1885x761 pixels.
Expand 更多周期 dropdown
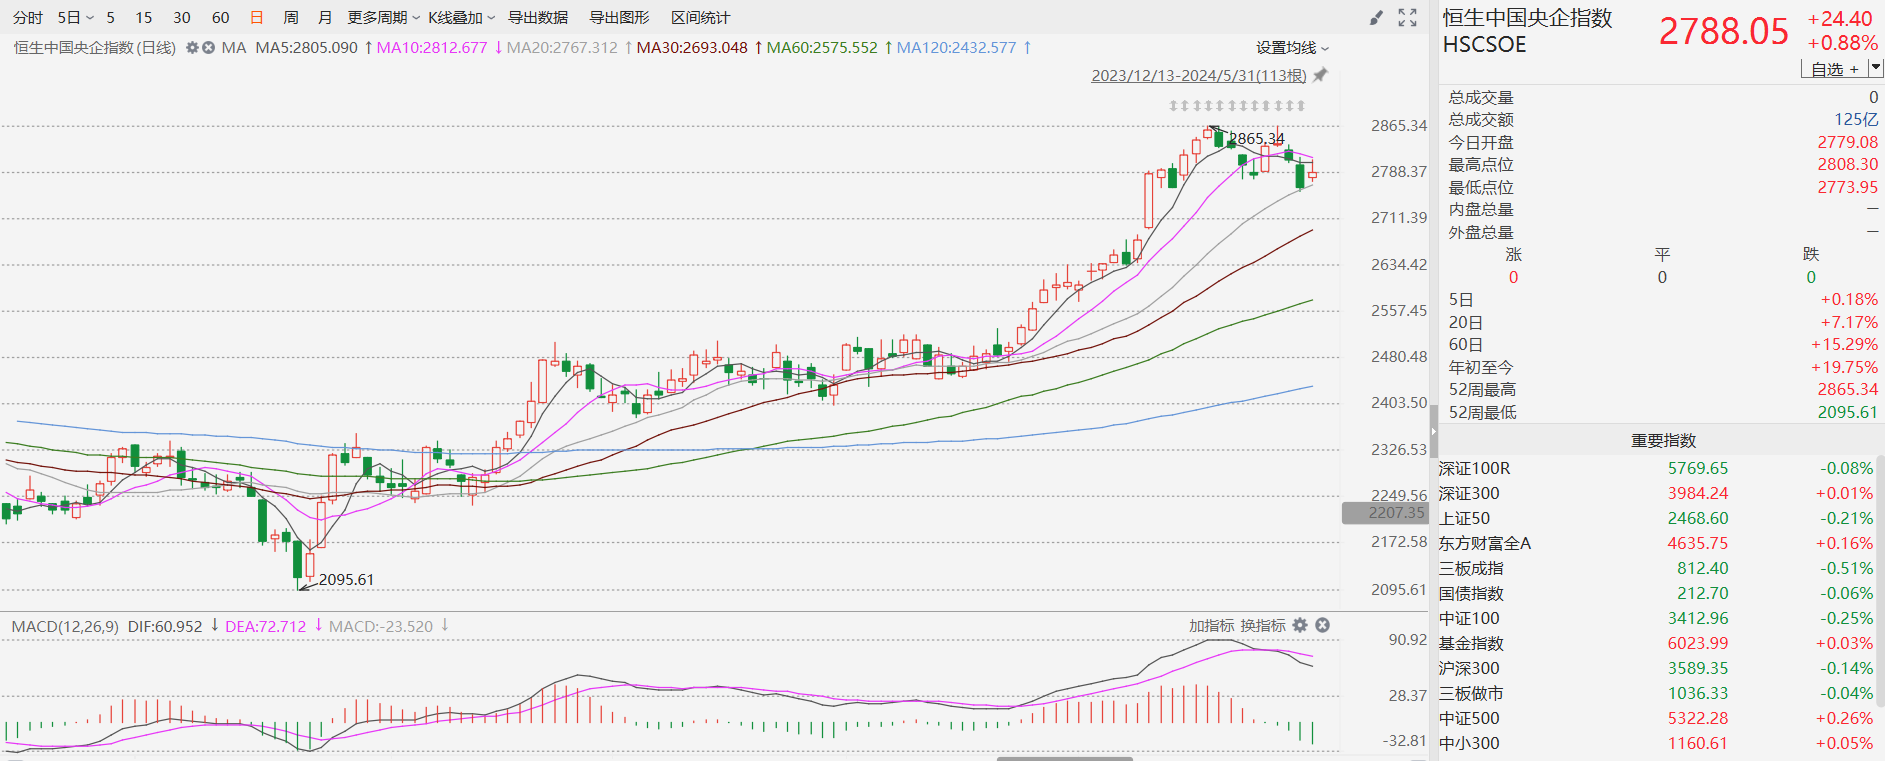(384, 18)
